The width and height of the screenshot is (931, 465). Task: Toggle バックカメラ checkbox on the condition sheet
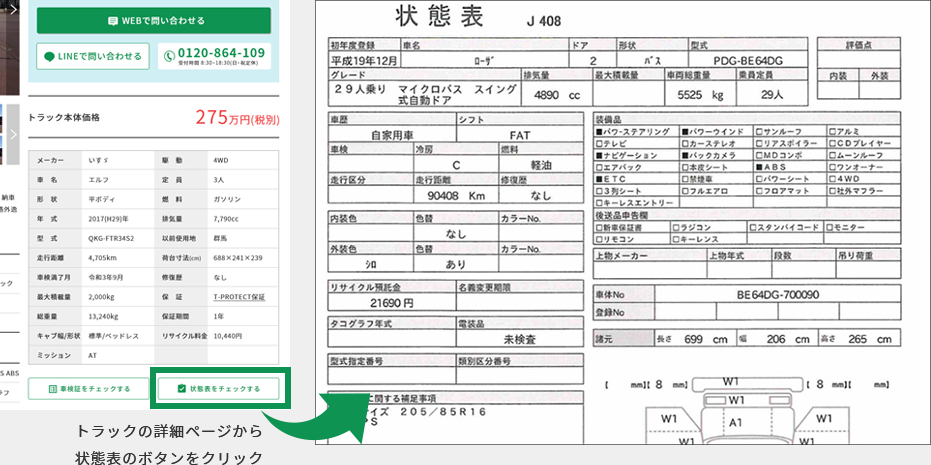click(685, 156)
